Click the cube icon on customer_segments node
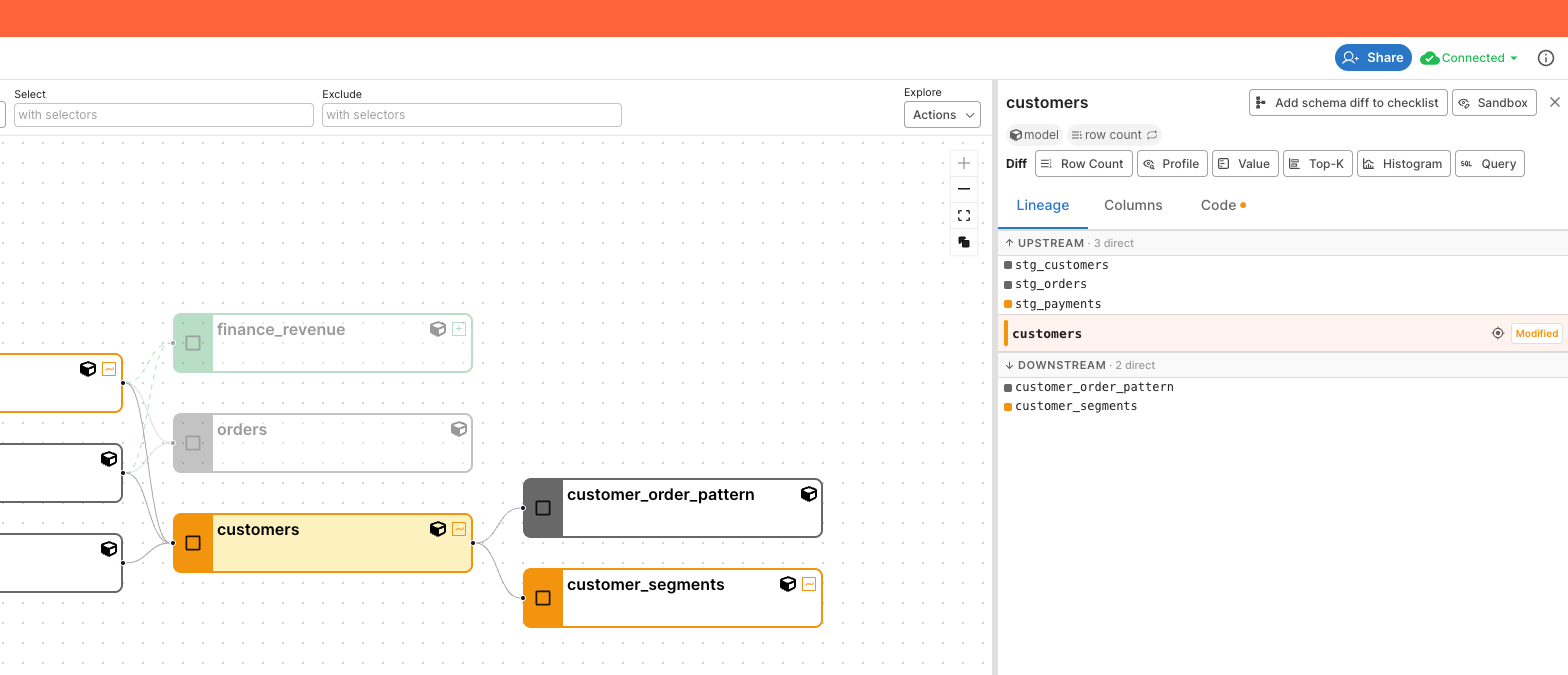Screen dimensions: 1568x675 tap(788, 584)
